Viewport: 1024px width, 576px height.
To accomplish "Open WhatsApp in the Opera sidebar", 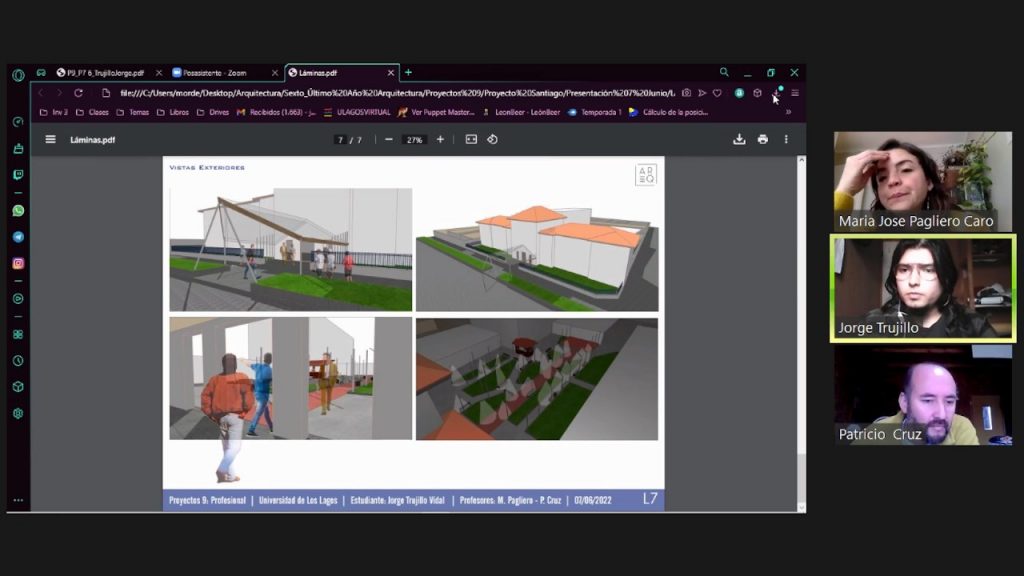I will (18, 211).
